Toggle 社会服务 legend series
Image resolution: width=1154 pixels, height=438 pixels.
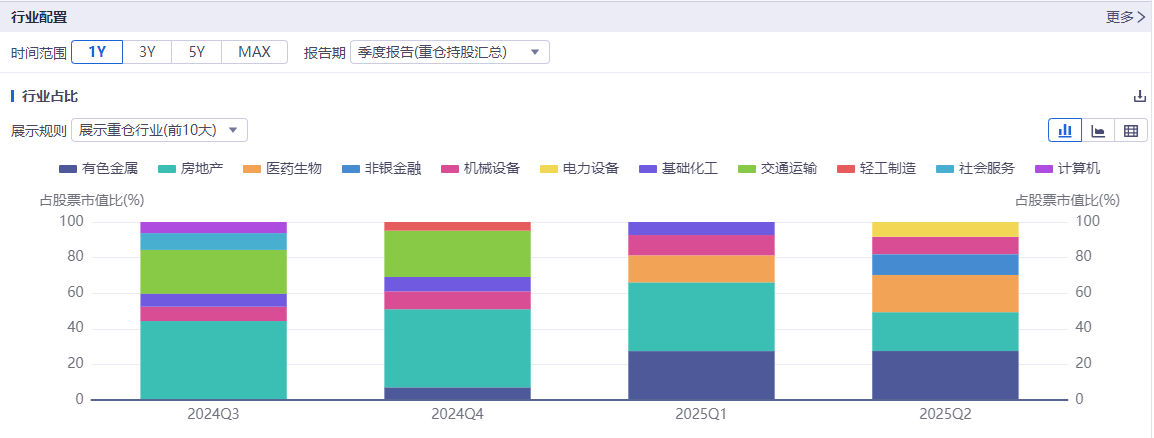click(976, 169)
